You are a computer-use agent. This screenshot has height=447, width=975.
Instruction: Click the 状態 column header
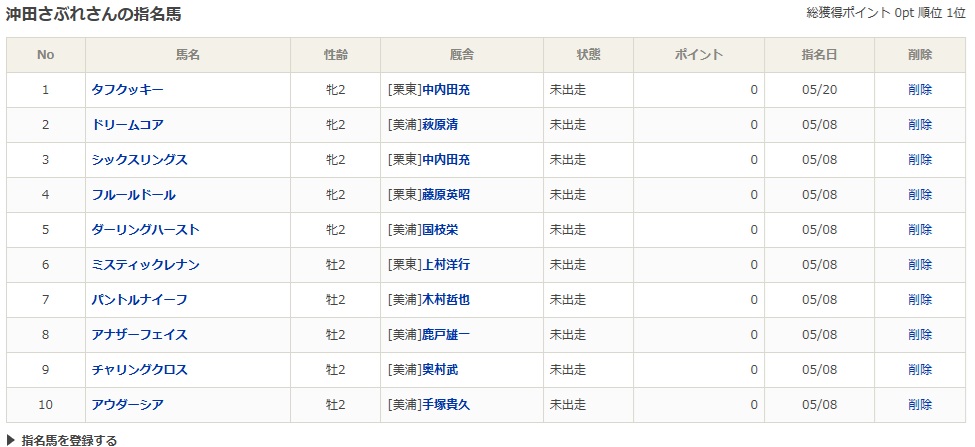pos(588,55)
